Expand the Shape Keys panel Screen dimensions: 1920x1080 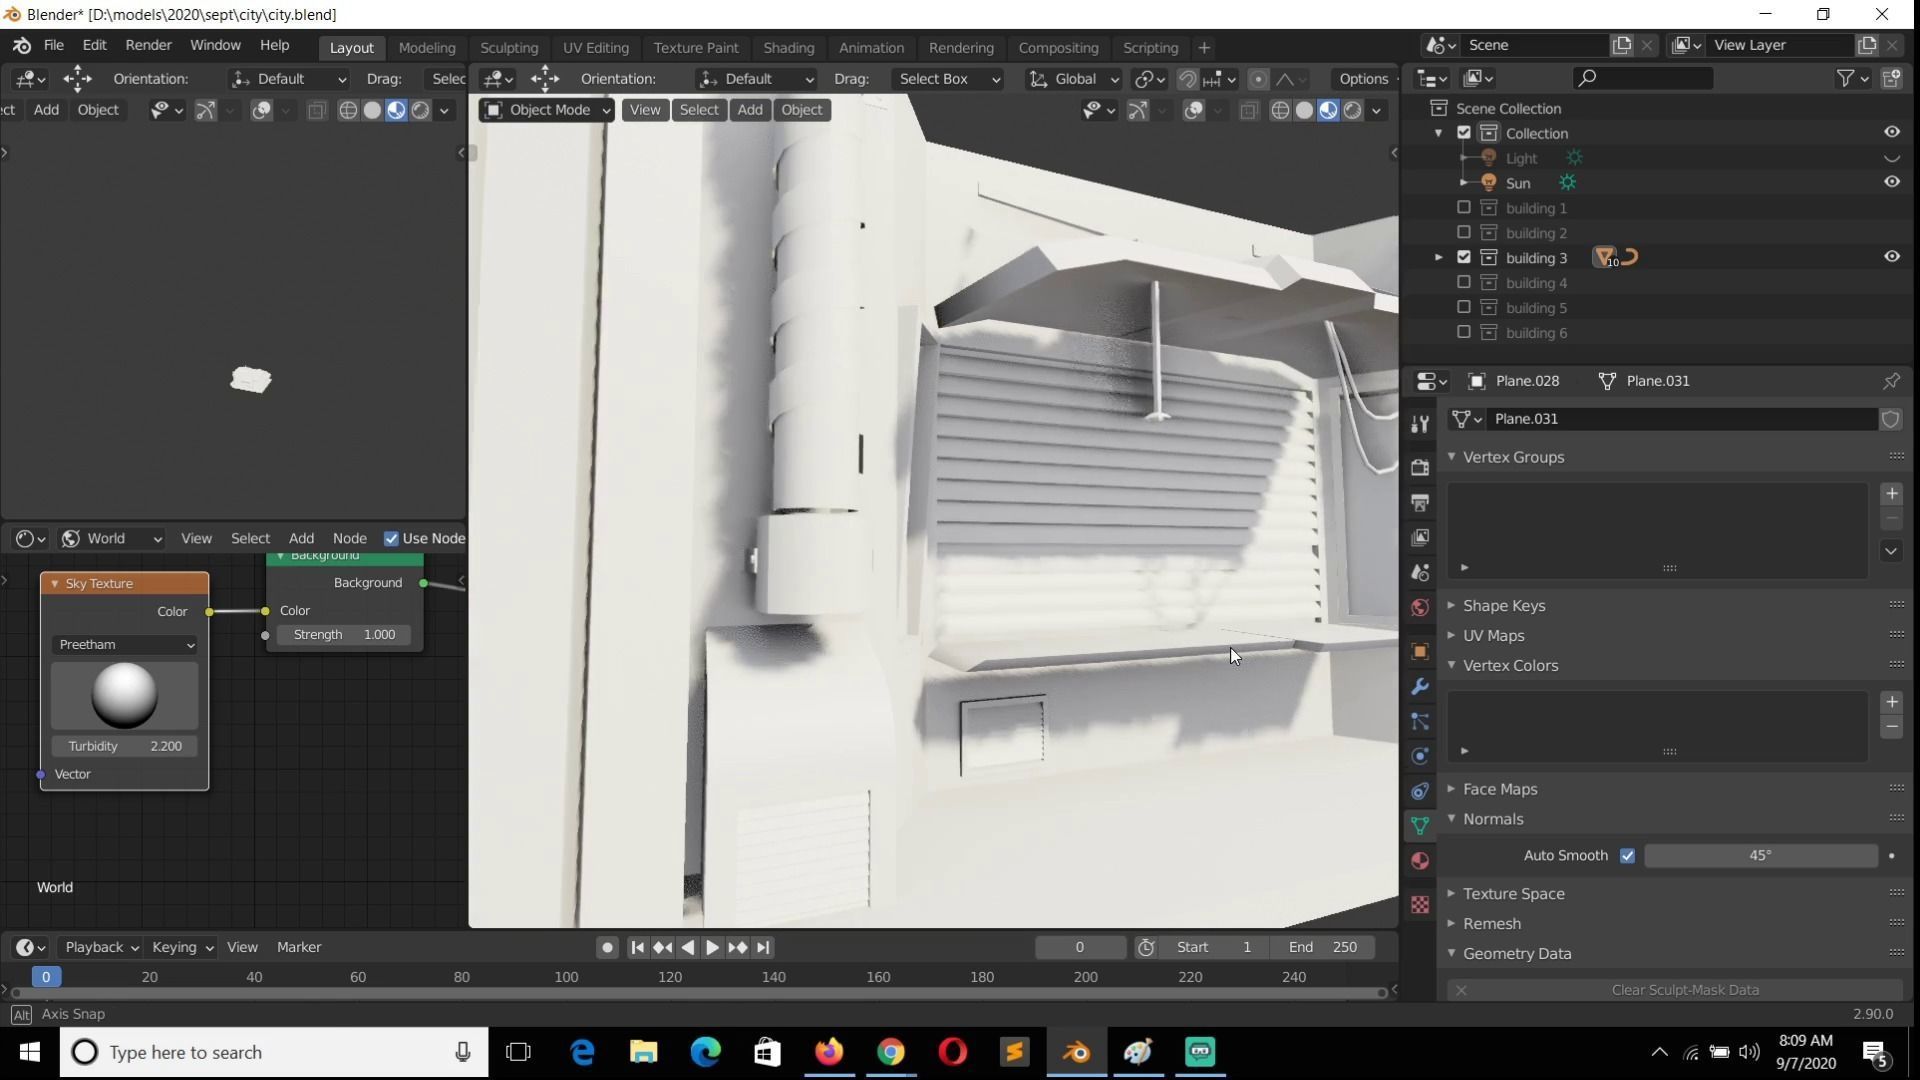[x=1503, y=606]
